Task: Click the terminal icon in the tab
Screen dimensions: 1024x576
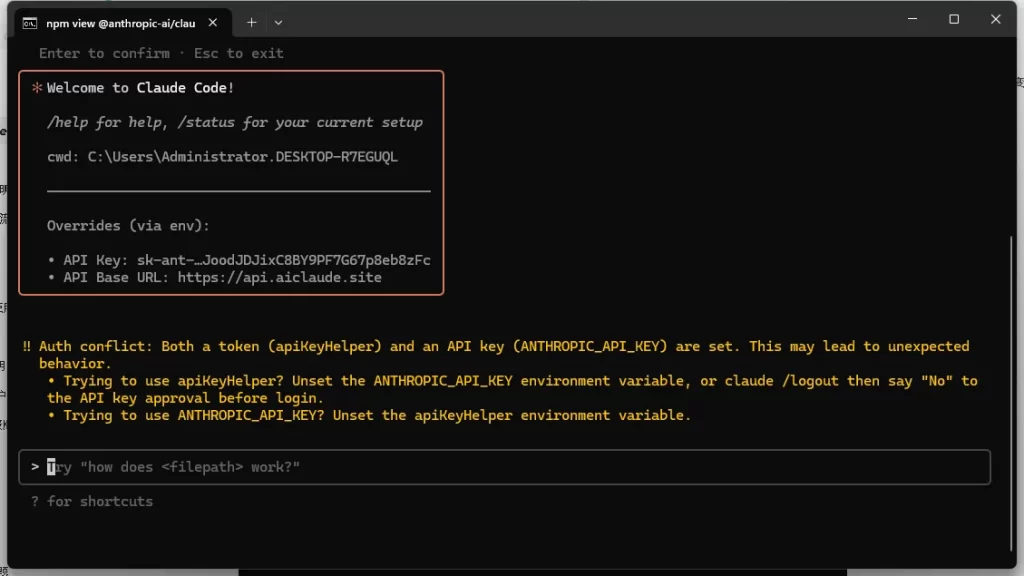Action: click(x=30, y=24)
